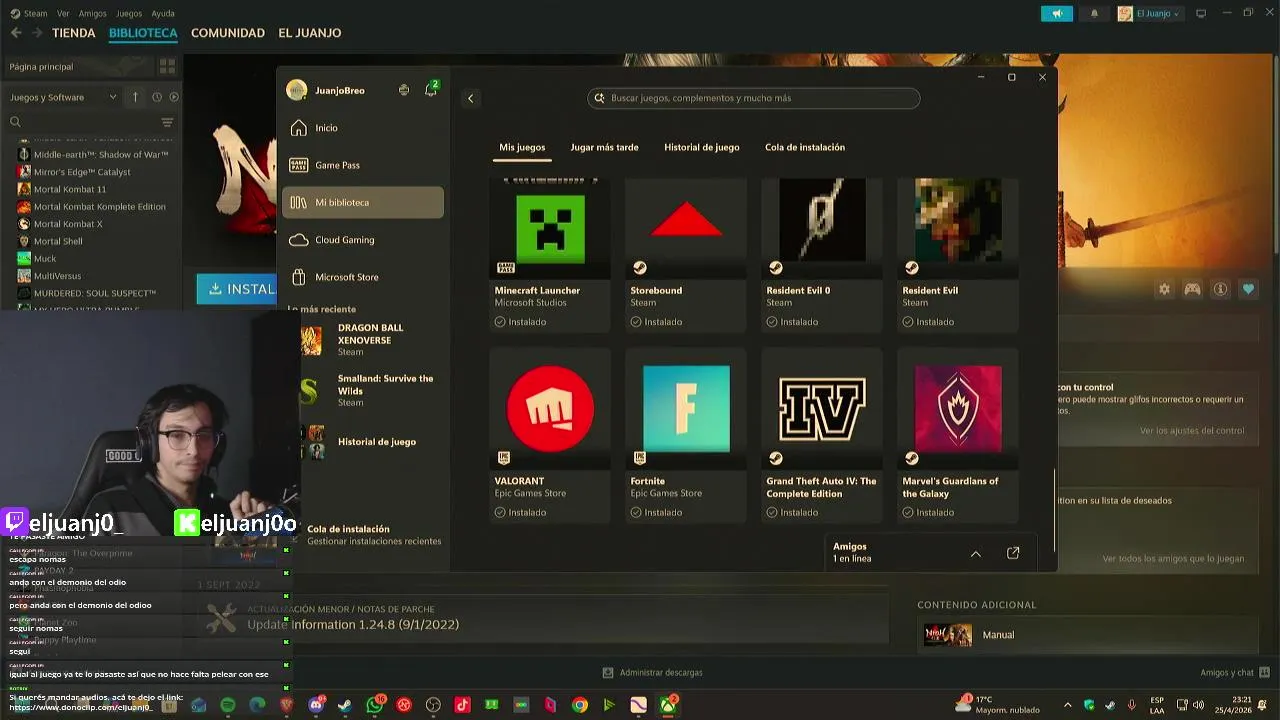Click the Xbox search games field
Screen dimensions: 1280x720
coord(754,98)
